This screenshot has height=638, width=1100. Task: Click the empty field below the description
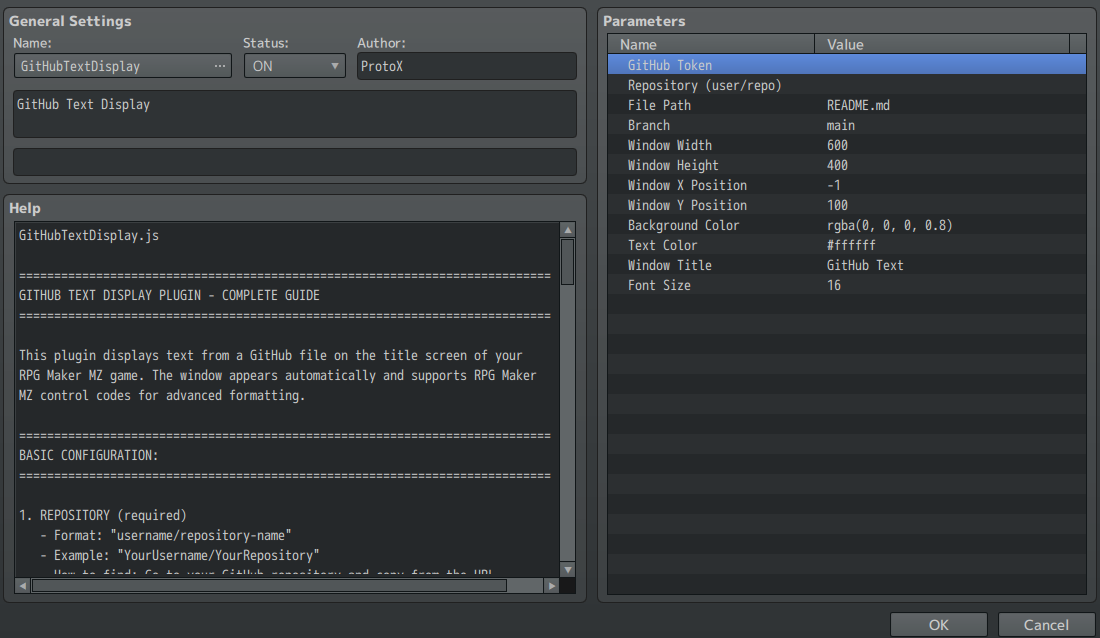[x=295, y=162]
